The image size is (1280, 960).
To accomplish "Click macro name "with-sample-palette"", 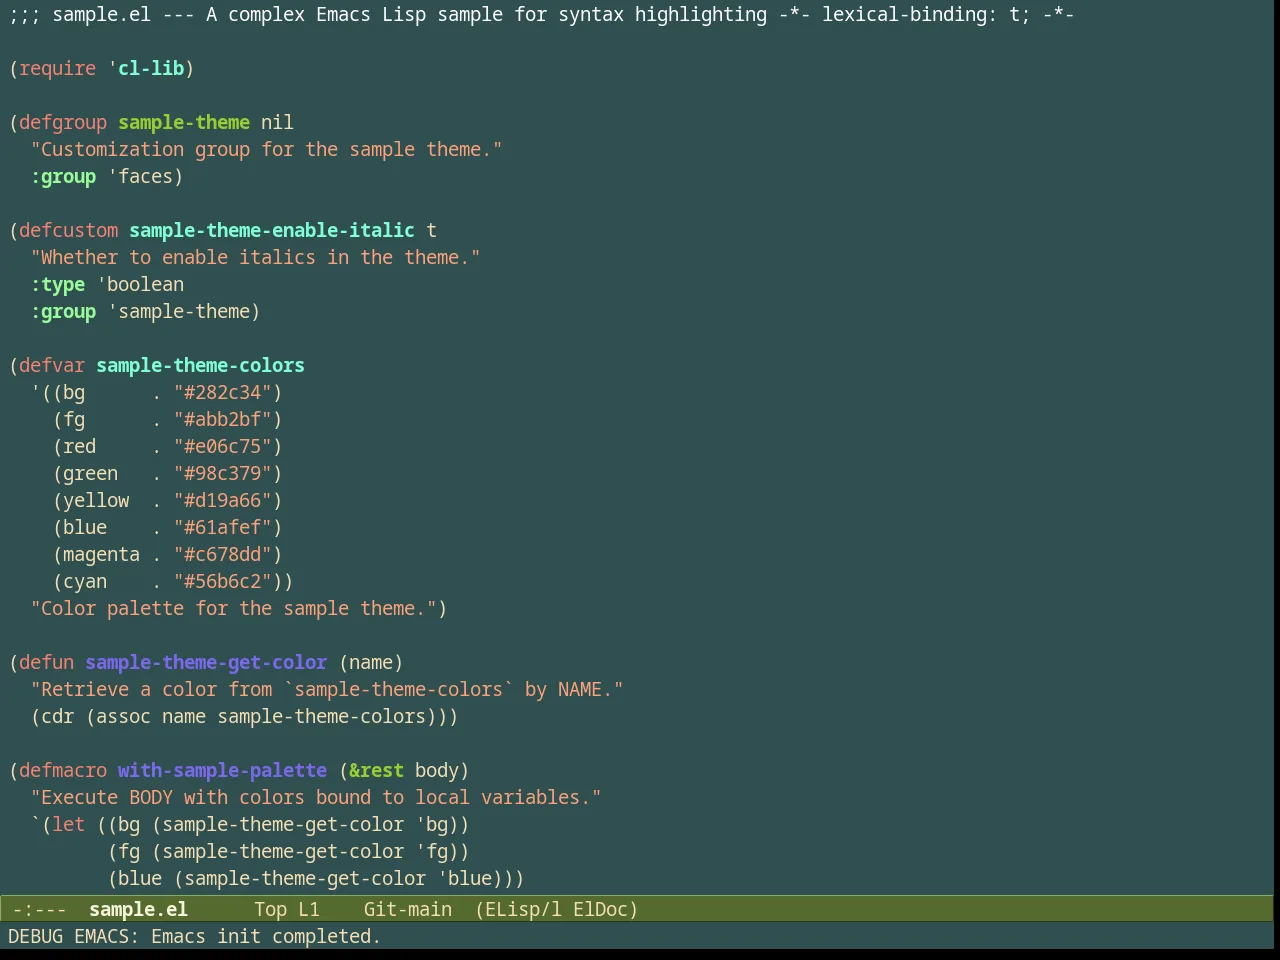I will (x=222, y=770).
